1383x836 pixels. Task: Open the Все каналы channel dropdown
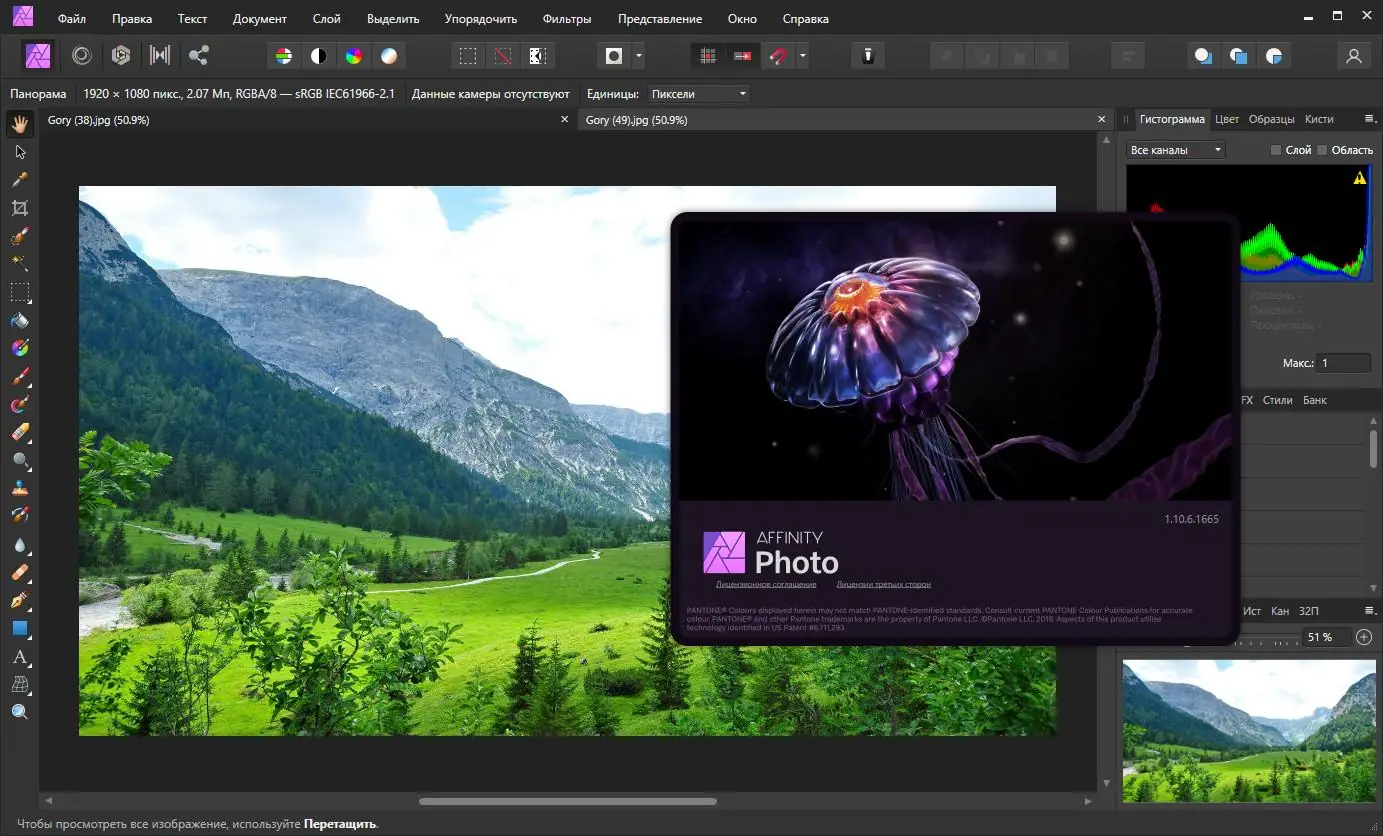click(1176, 150)
